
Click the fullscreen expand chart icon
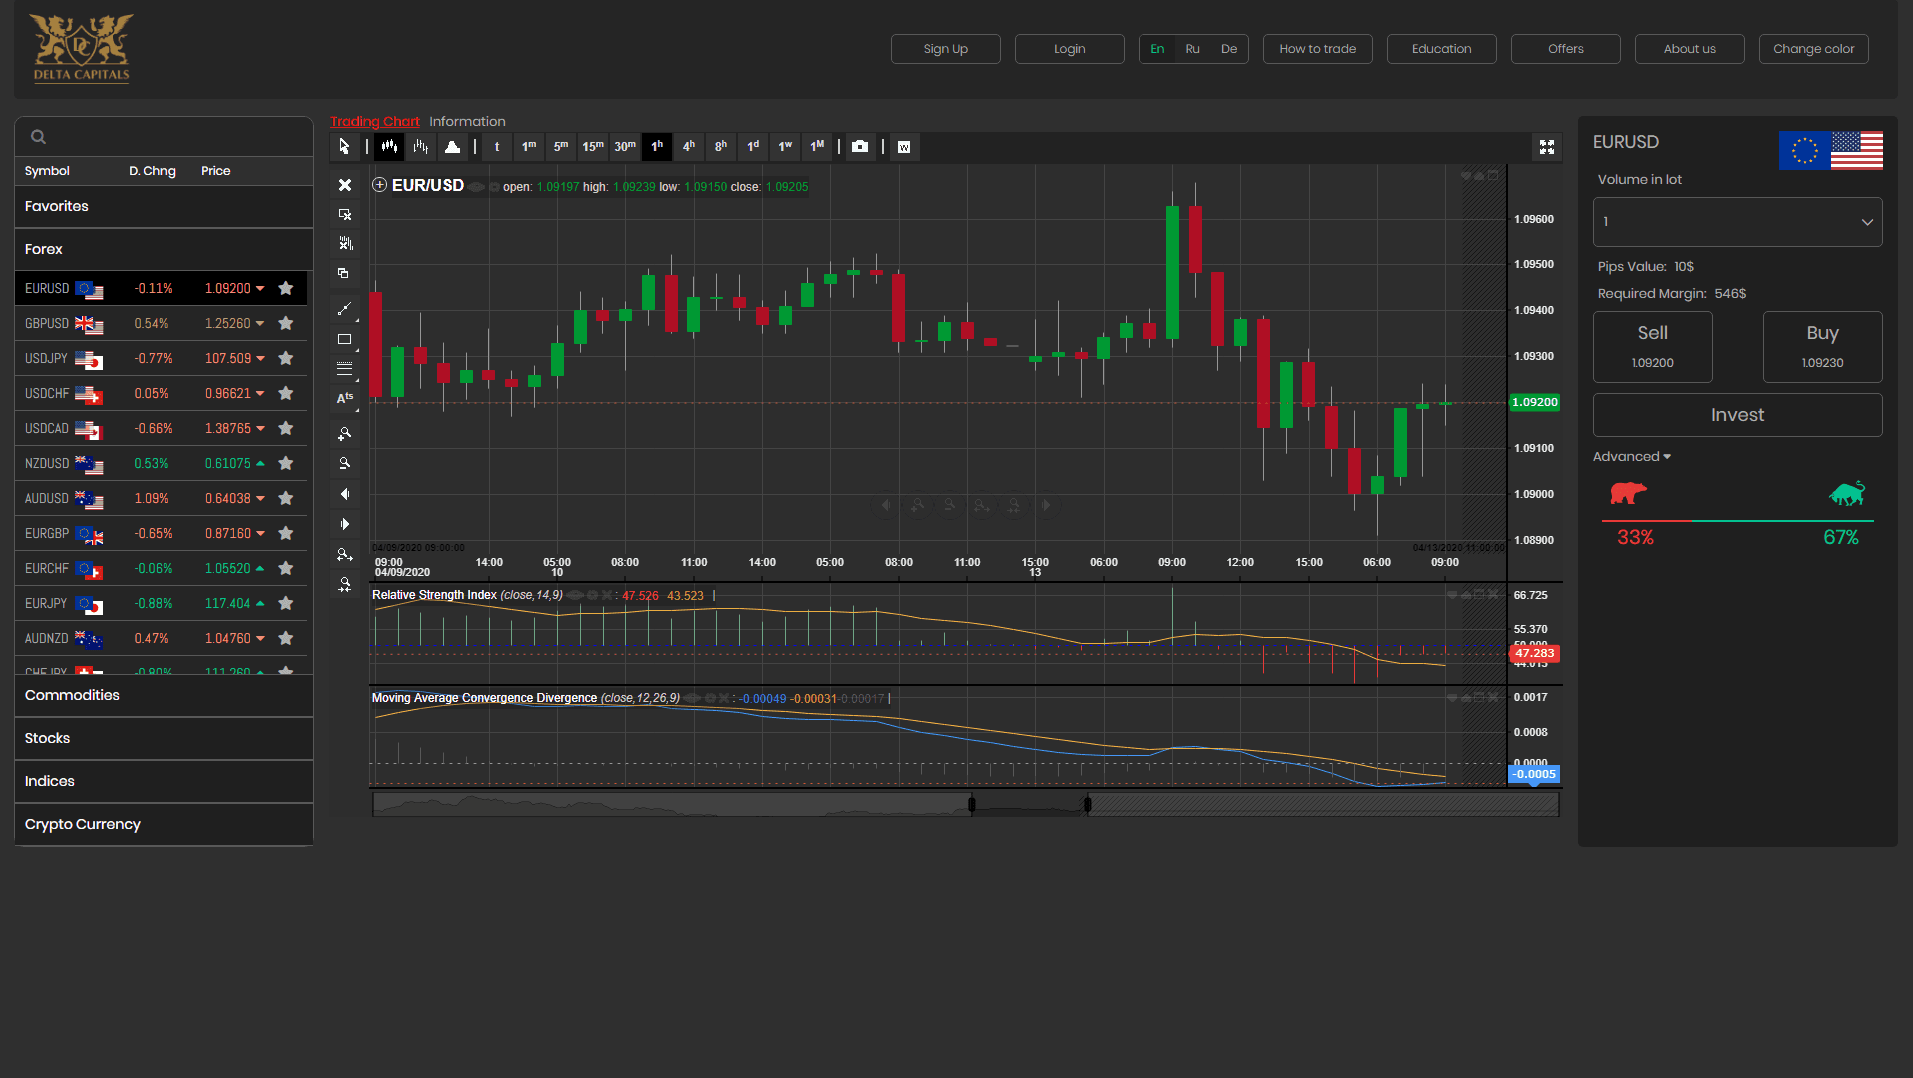[1546, 147]
